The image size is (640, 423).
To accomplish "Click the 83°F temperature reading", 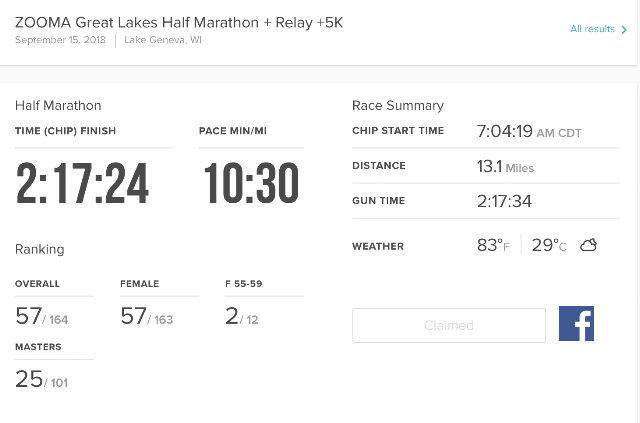I will coord(493,245).
